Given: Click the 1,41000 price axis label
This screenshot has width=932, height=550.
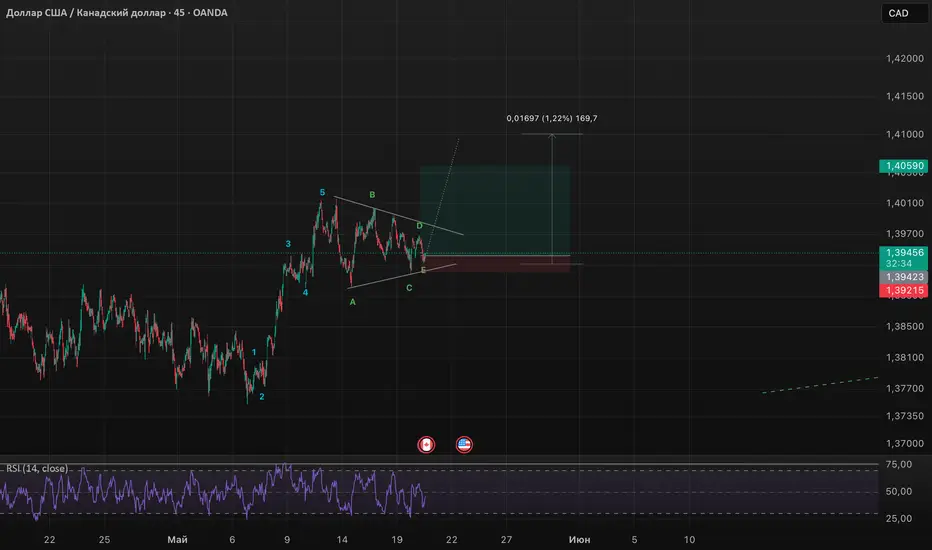Looking at the screenshot, I should pos(905,134).
